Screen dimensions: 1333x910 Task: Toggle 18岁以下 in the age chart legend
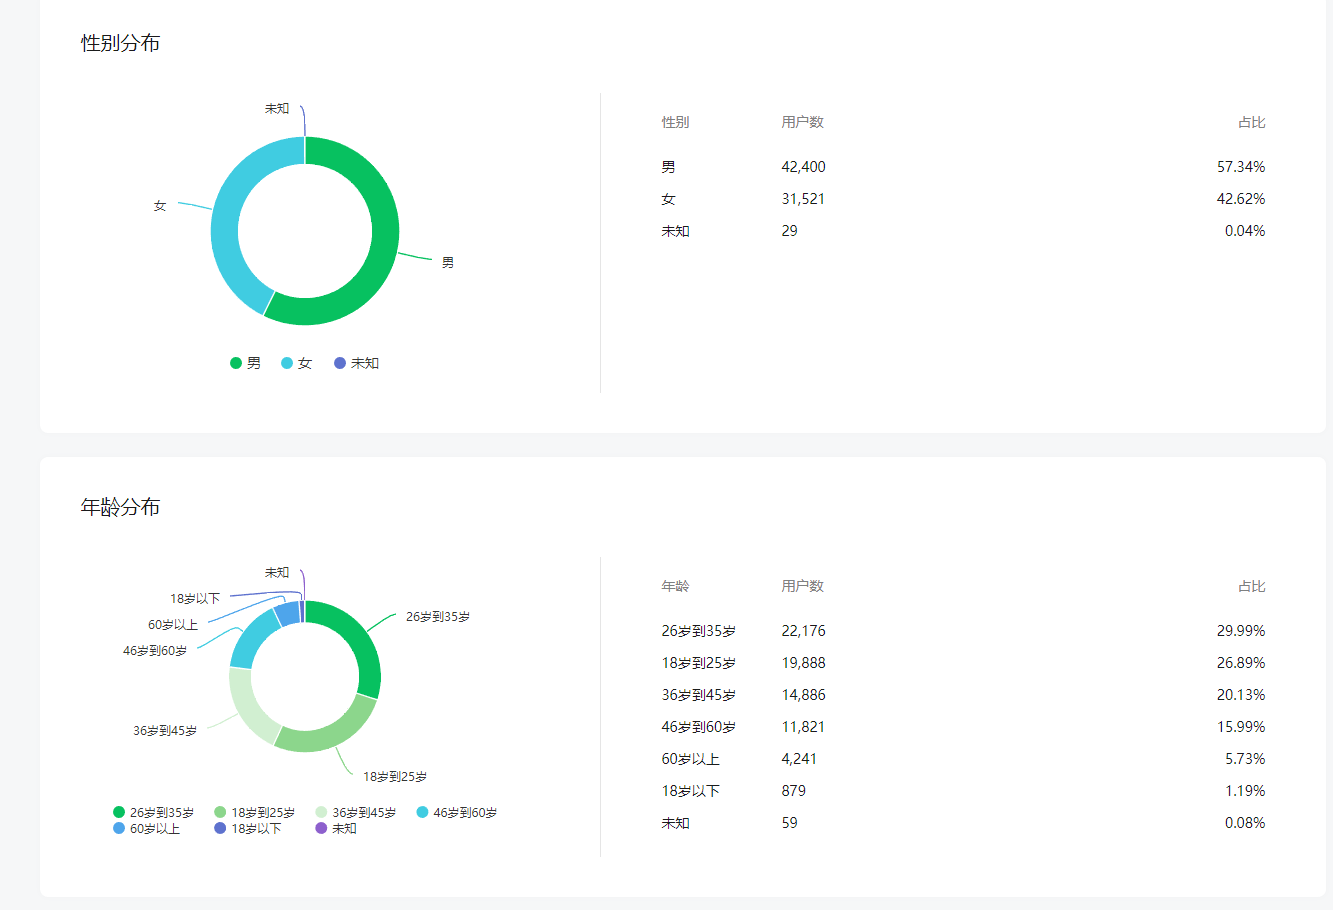pyautogui.click(x=248, y=829)
